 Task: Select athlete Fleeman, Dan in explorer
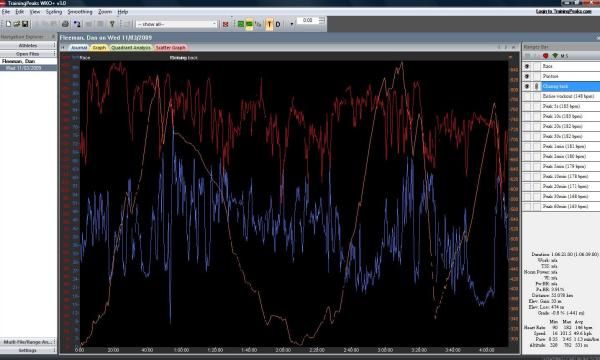coord(18,61)
